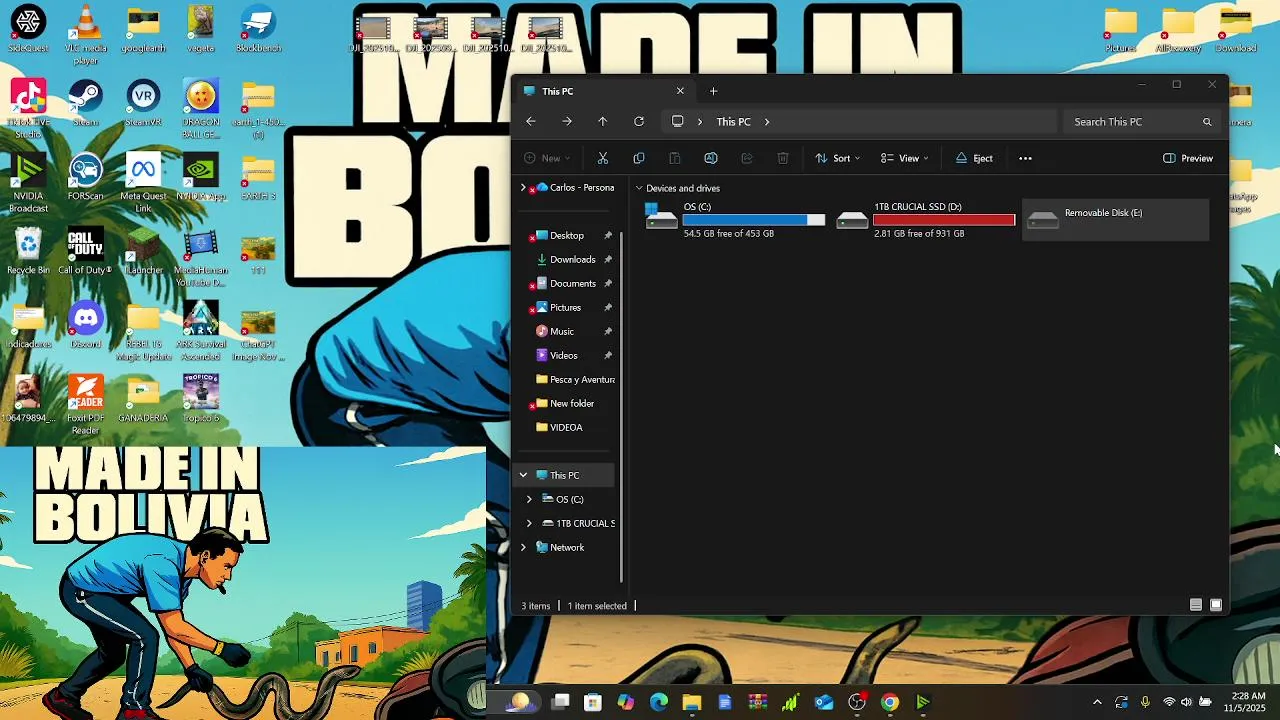Click the New button in Explorer toolbar

pos(547,158)
